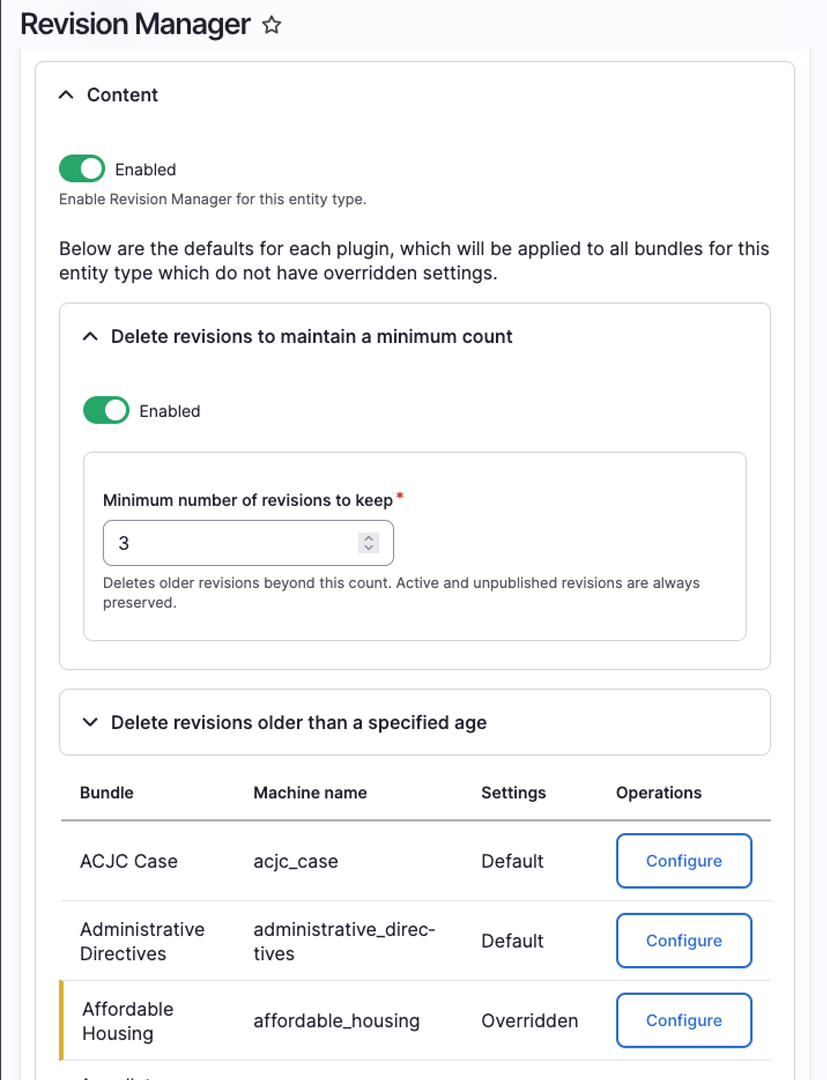Viewport: 827px width, 1080px height.
Task: Click the Minimum number of revisions label
Action: pyautogui.click(x=248, y=500)
